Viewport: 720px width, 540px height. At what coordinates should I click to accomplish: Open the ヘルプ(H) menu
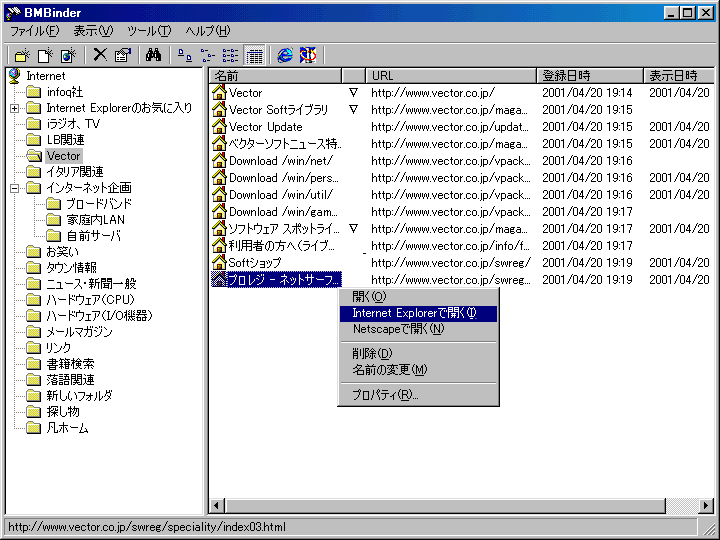pos(208,31)
